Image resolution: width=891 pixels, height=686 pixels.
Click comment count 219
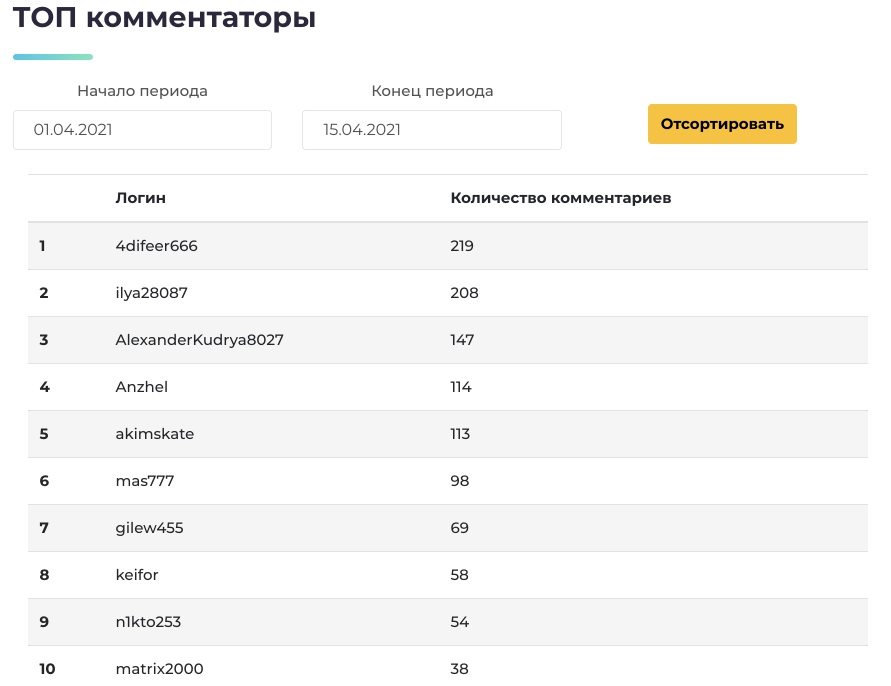[x=462, y=246]
